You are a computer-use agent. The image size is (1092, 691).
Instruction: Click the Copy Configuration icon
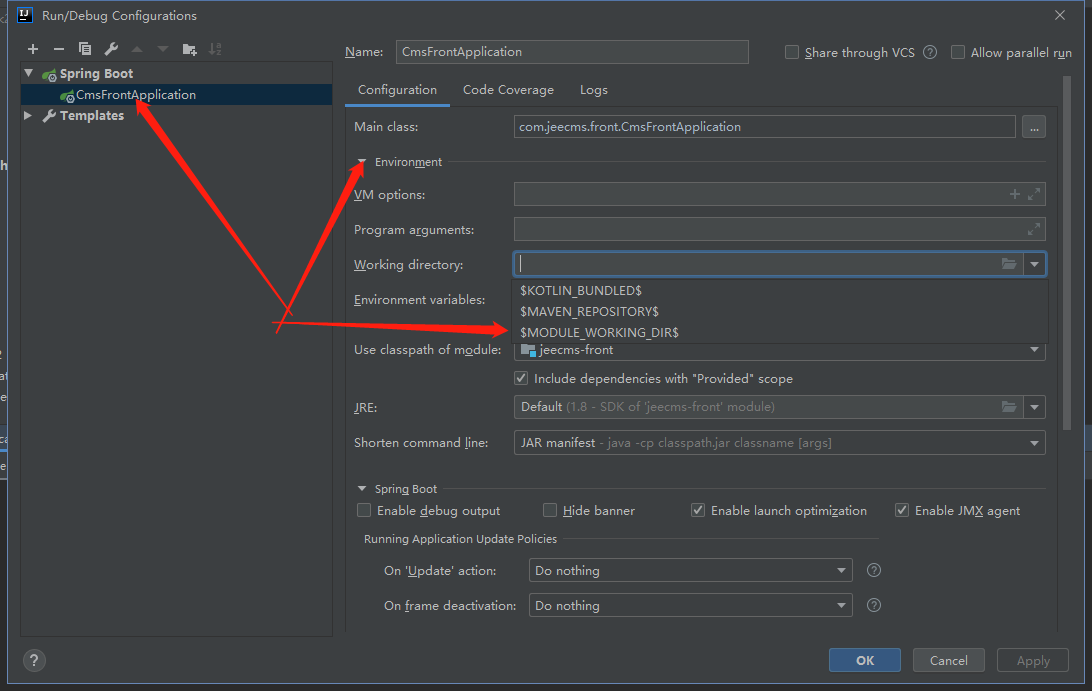pos(85,49)
